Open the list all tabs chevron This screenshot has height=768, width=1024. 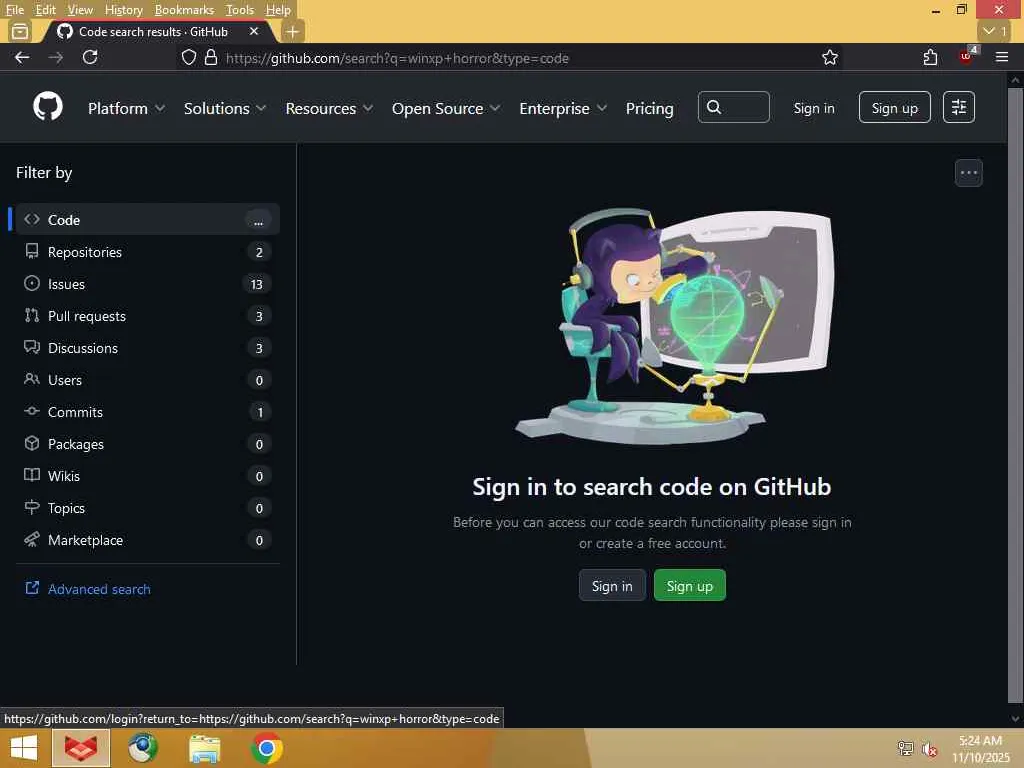[995, 31]
